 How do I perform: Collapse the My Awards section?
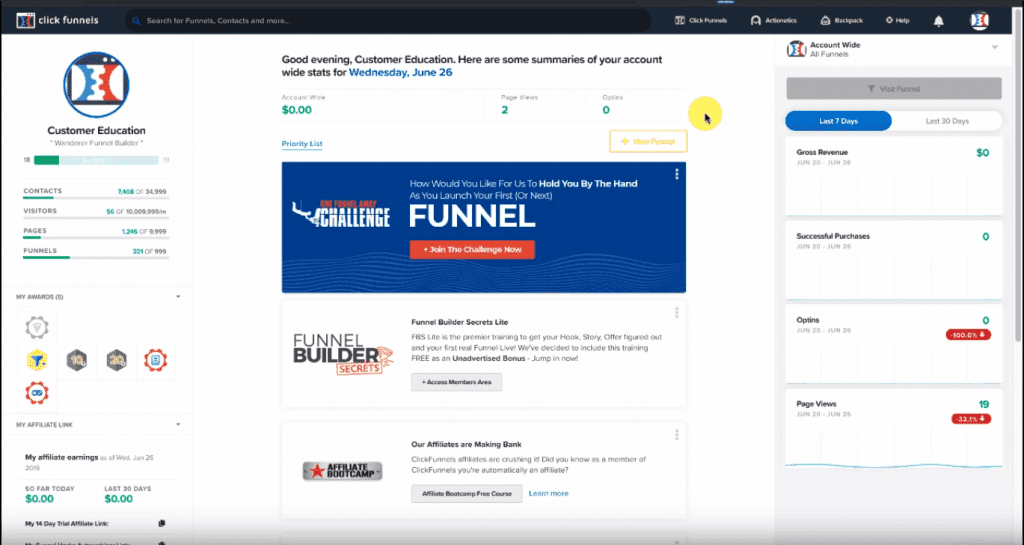178,297
